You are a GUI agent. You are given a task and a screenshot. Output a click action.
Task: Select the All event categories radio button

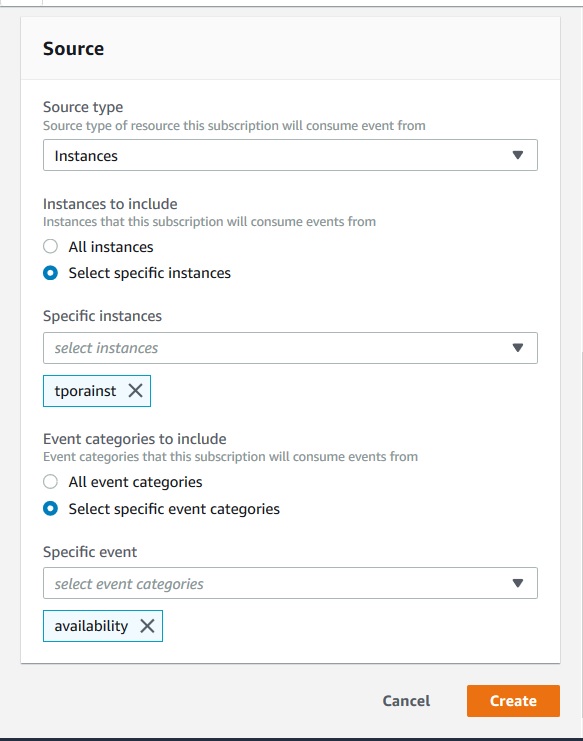click(x=51, y=482)
